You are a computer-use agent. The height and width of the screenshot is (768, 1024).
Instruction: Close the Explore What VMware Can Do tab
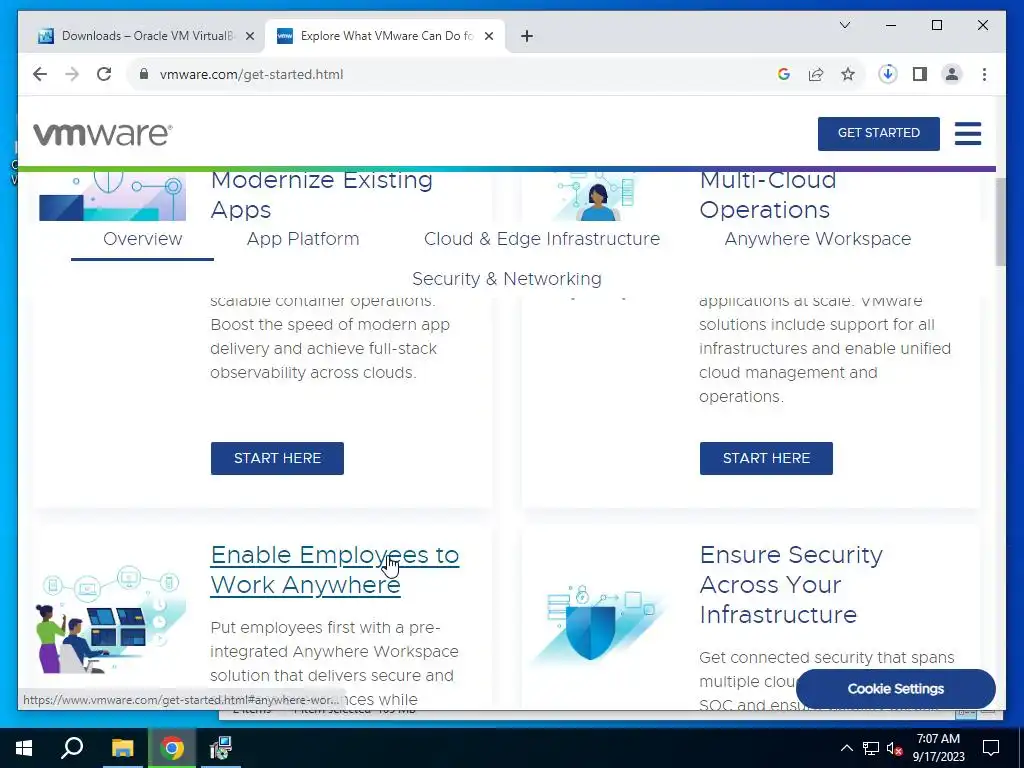(x=488, y=36)
